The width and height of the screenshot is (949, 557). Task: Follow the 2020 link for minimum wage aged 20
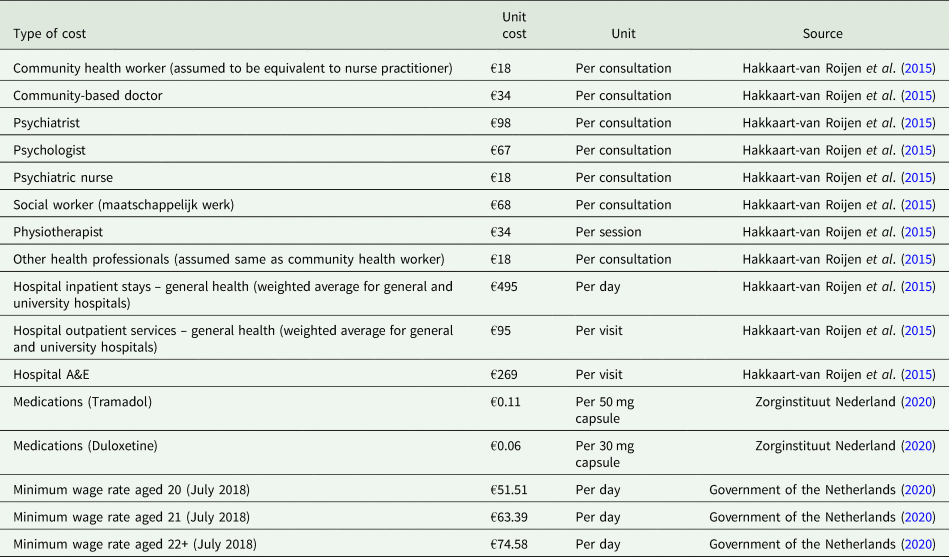(918, 490)
